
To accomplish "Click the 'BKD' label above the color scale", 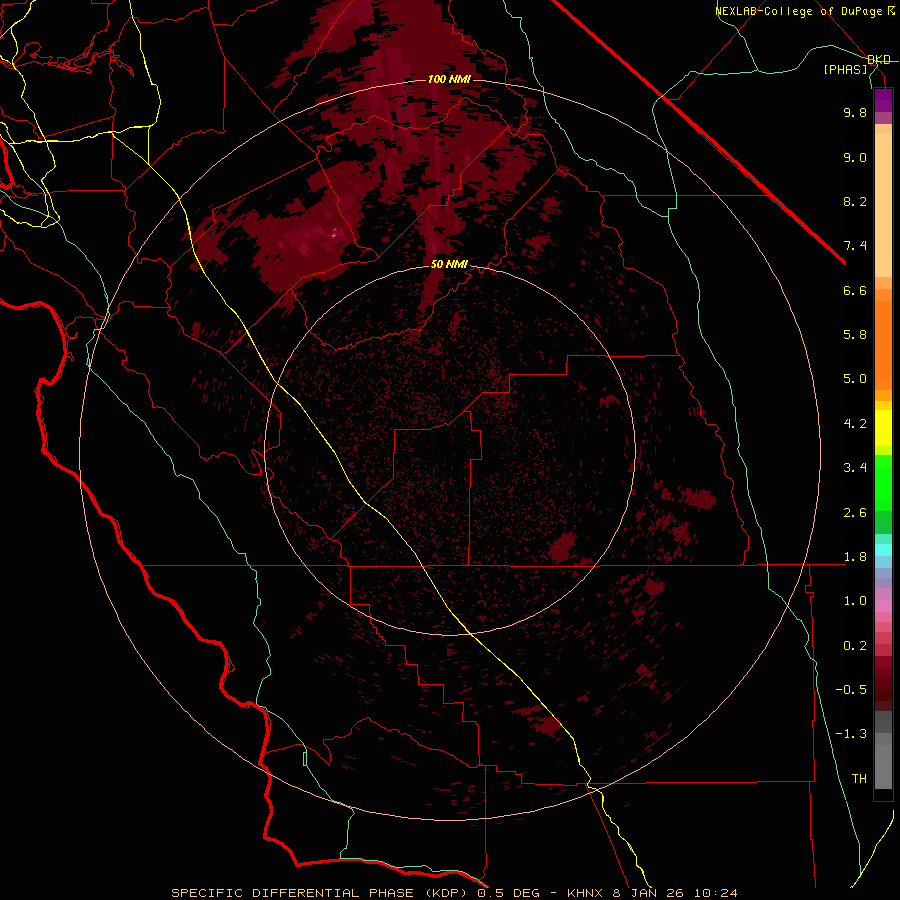I will tap(879, 60).
